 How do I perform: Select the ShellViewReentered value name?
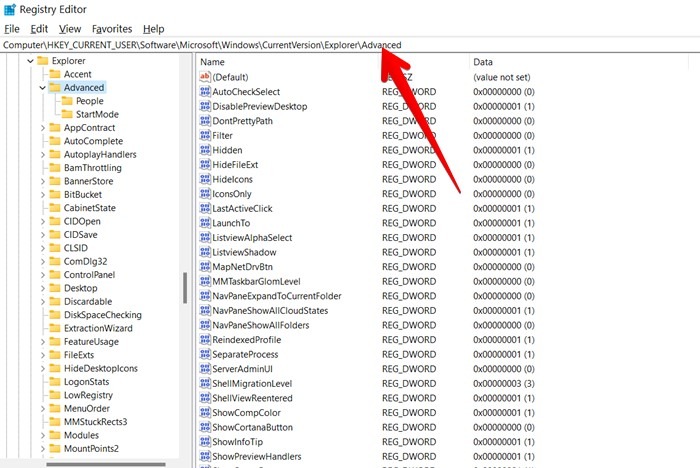tap(252, 398)
